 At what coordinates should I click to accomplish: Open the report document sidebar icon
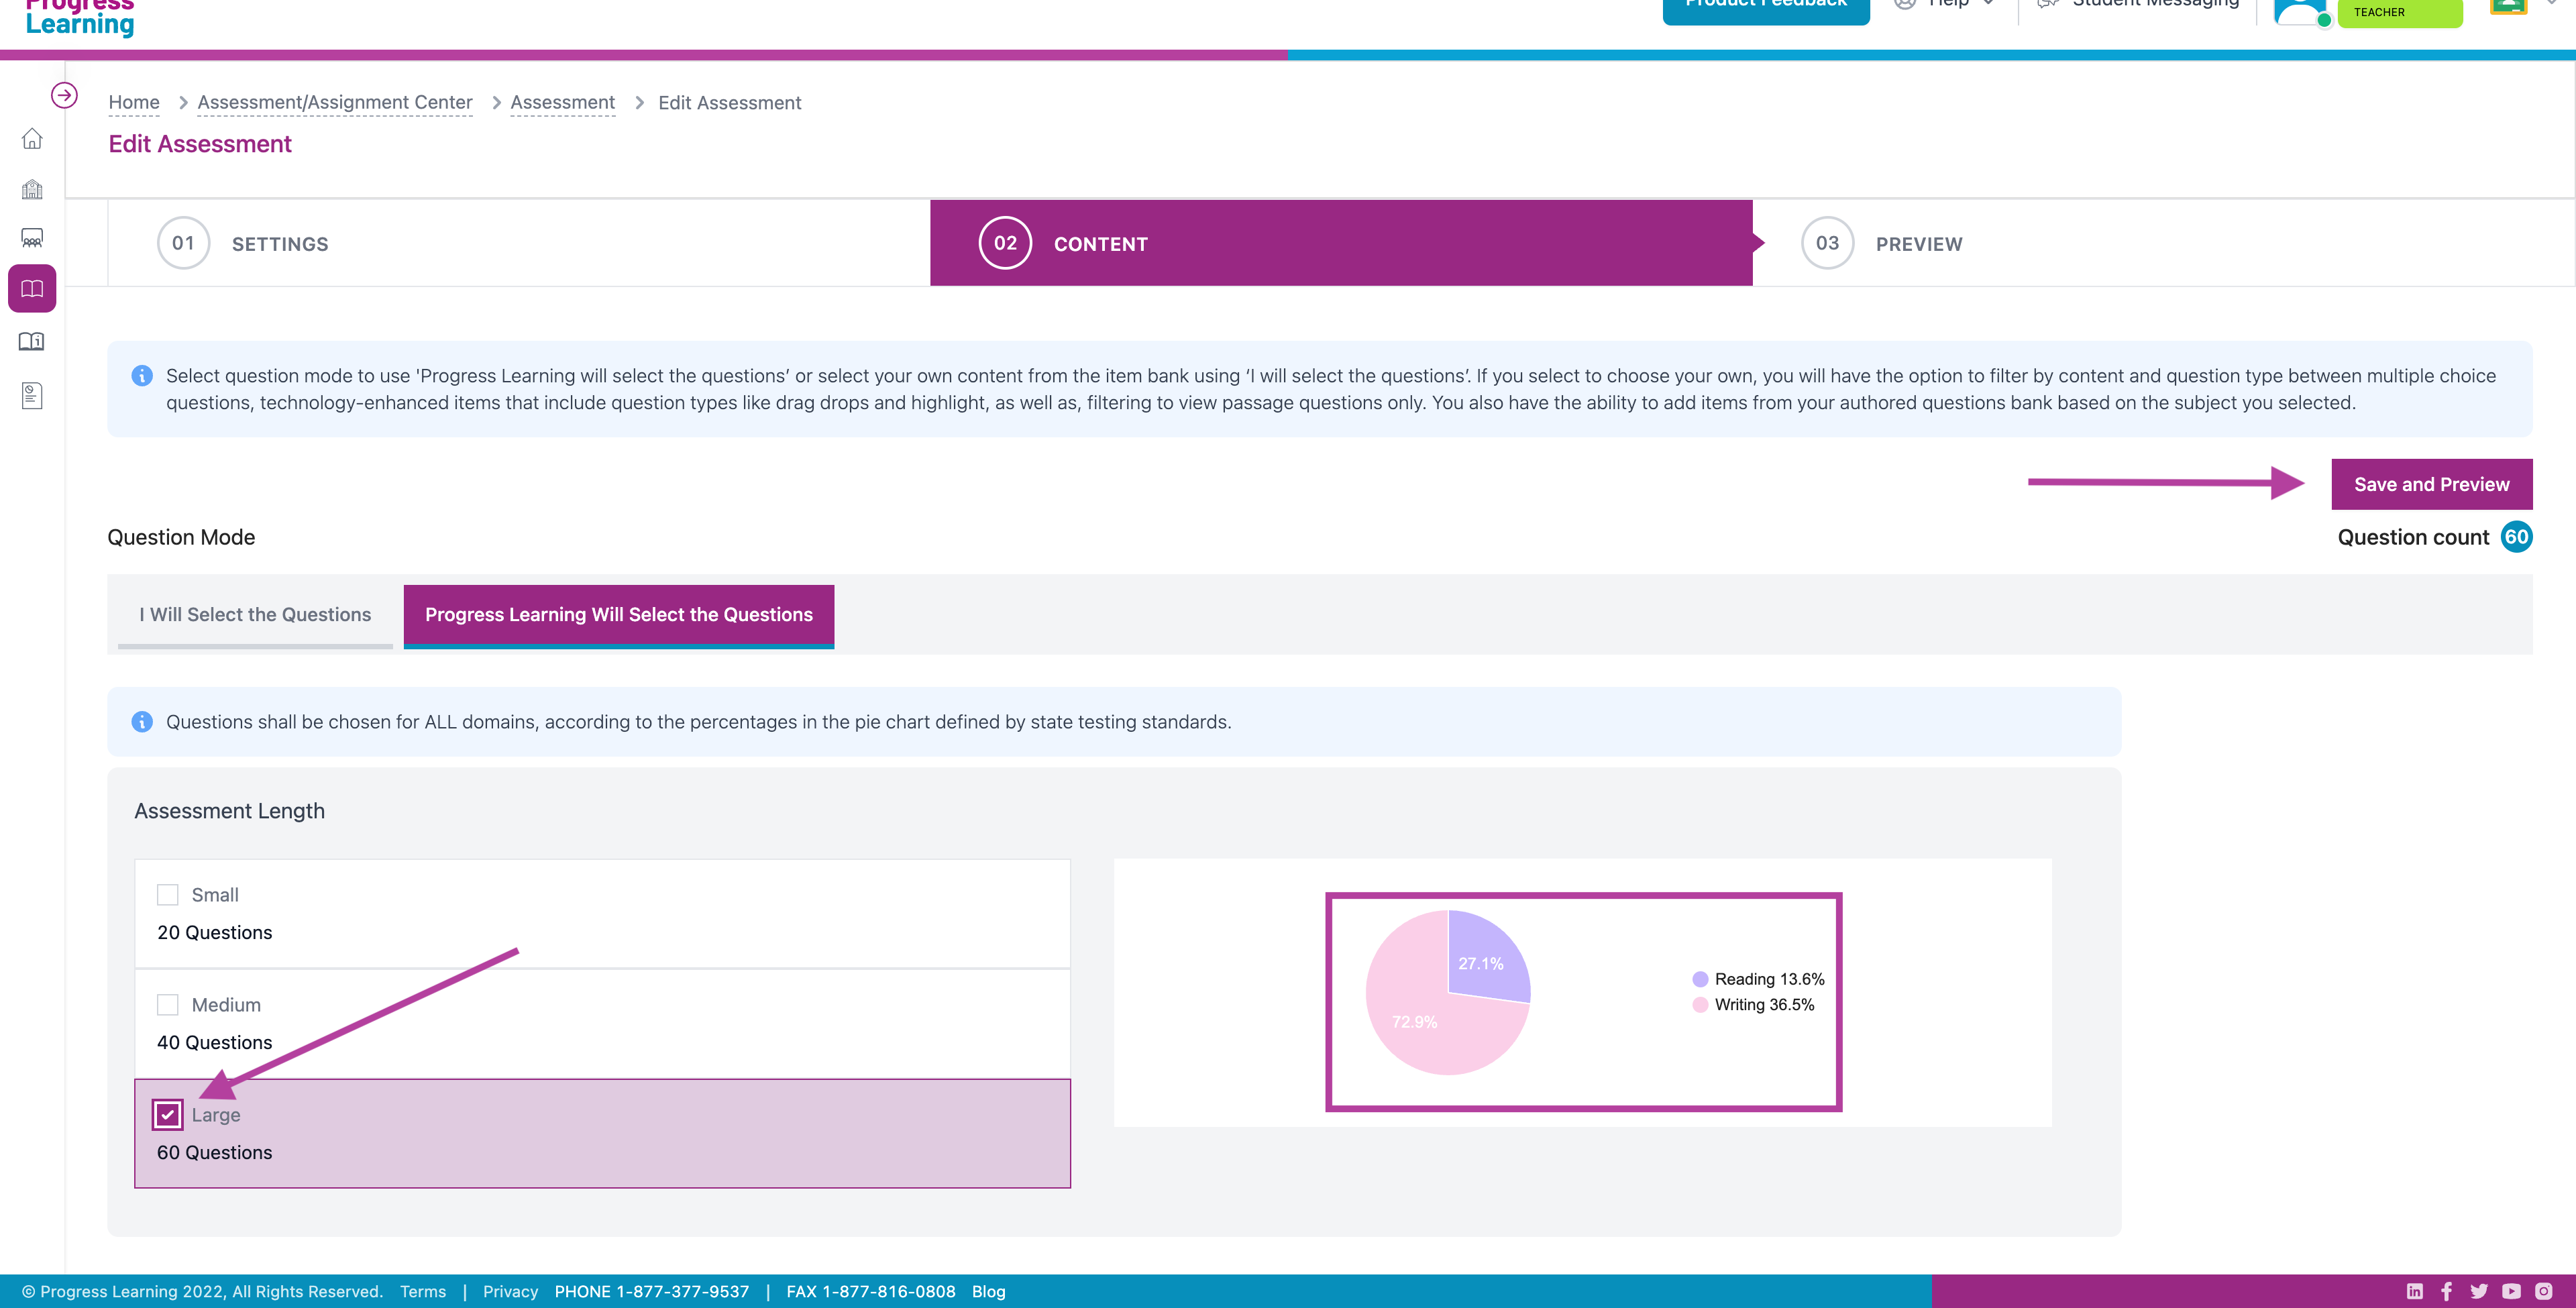(x=32, y=396)
